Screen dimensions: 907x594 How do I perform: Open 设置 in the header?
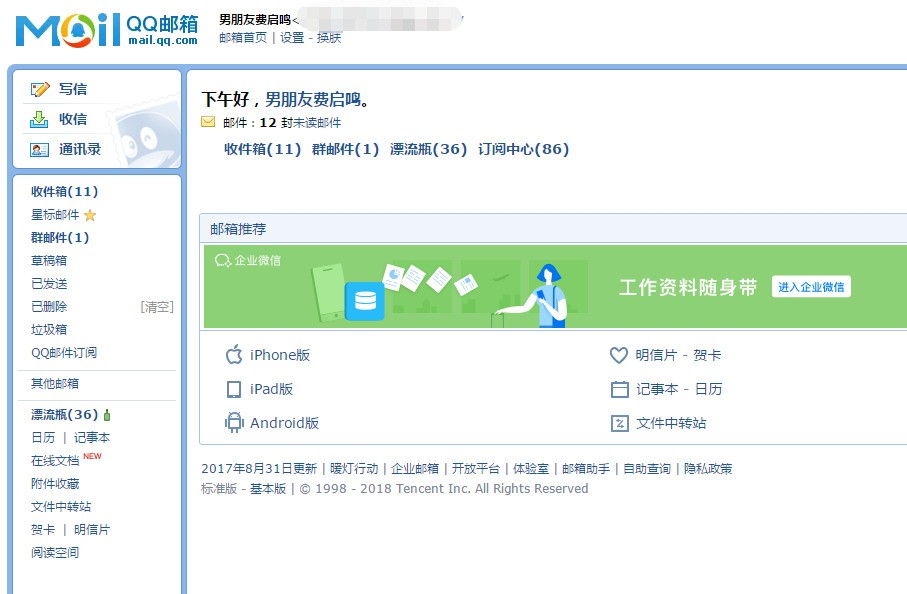[x=292, y=38]
